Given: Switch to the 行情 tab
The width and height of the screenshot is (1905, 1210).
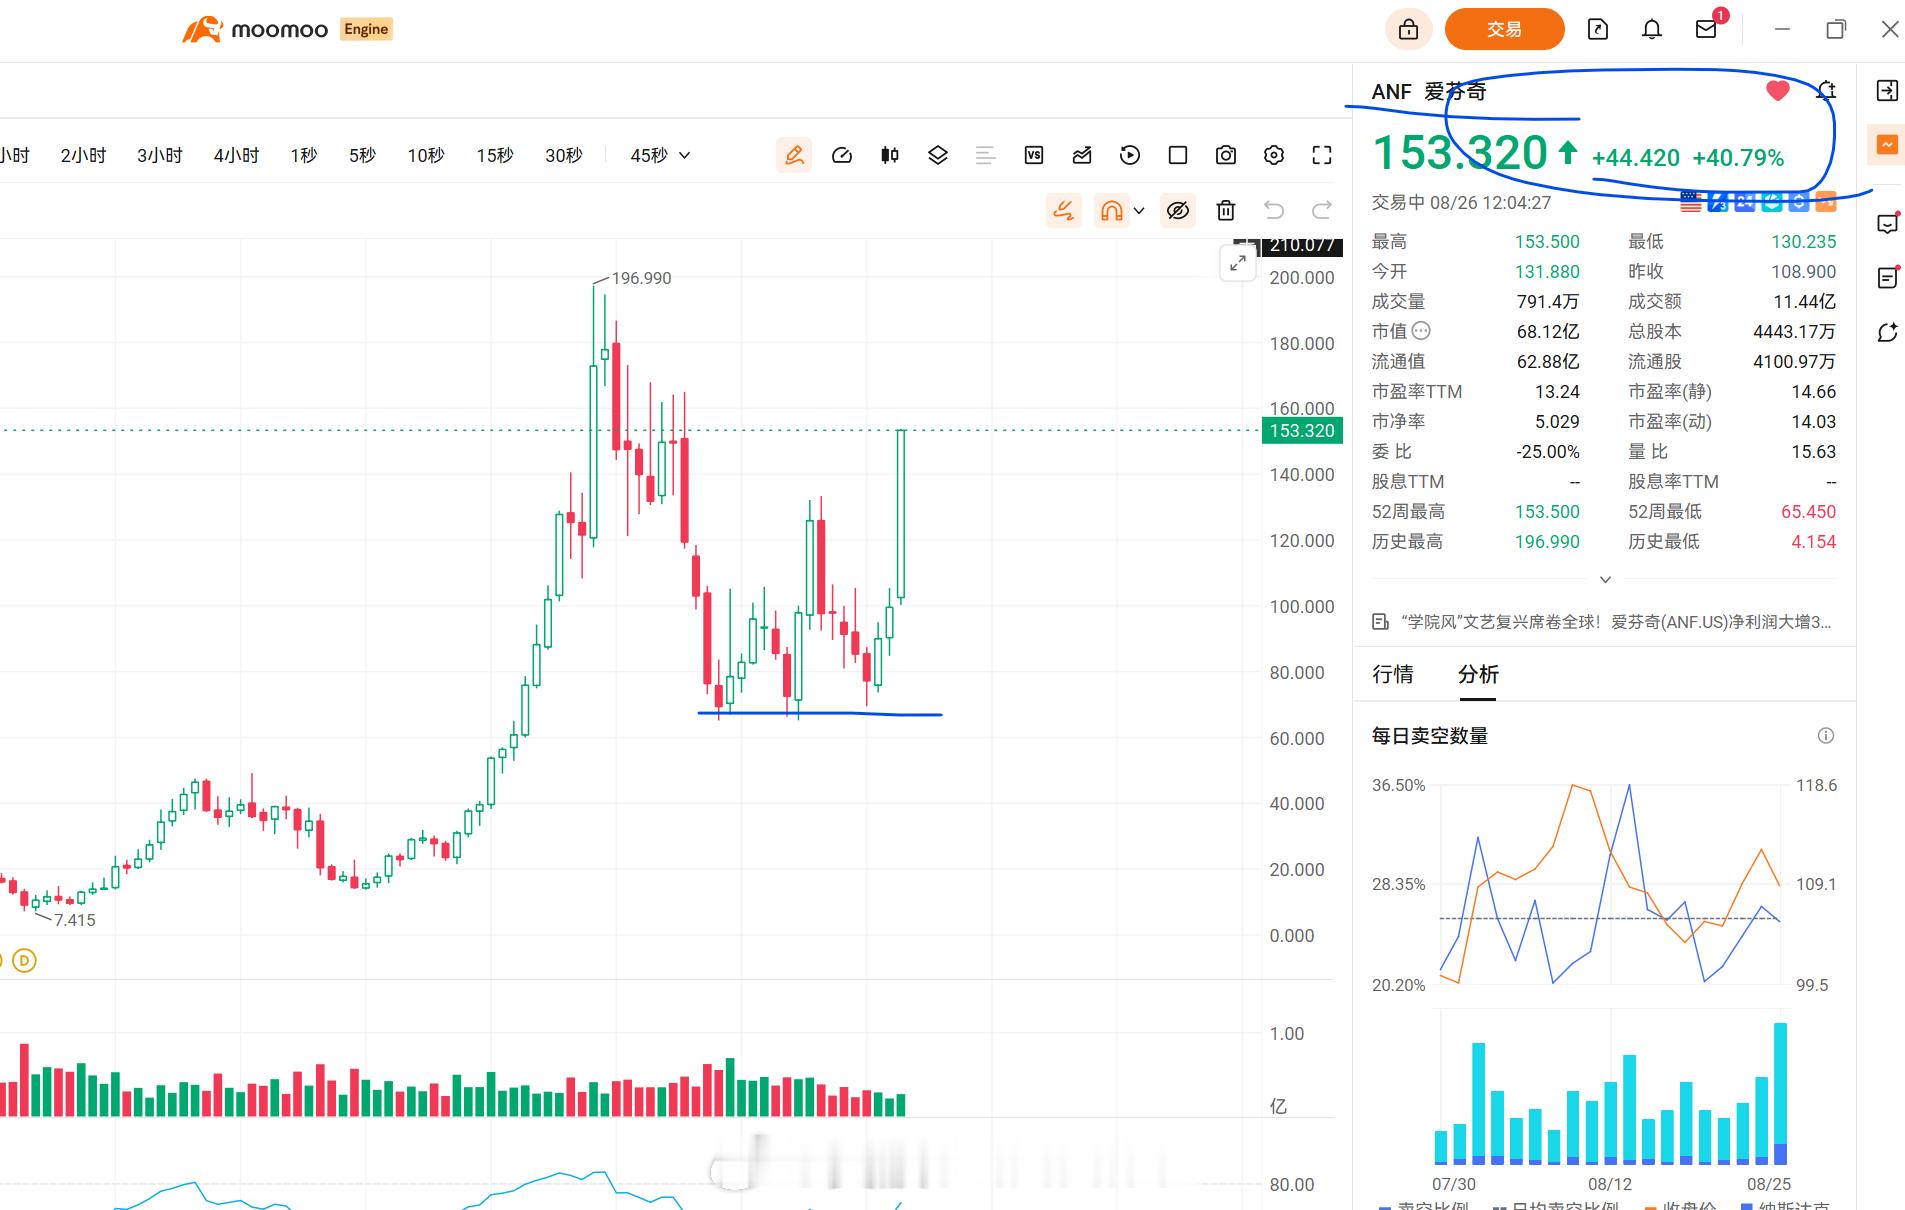Looking at the screenshot, I should click(1393, 674).
